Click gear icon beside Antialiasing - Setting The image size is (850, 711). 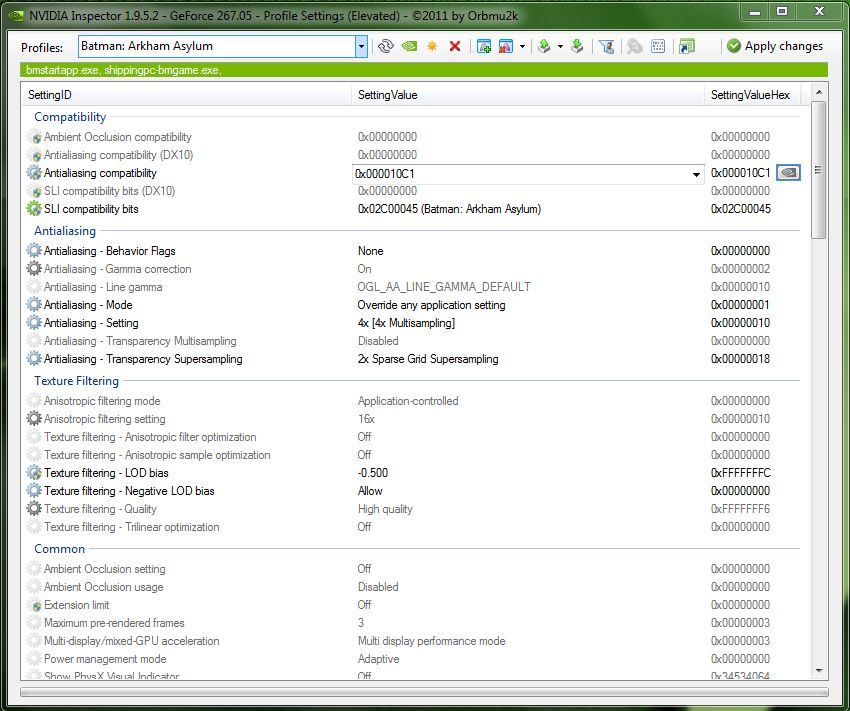click(x=34, y=322)
